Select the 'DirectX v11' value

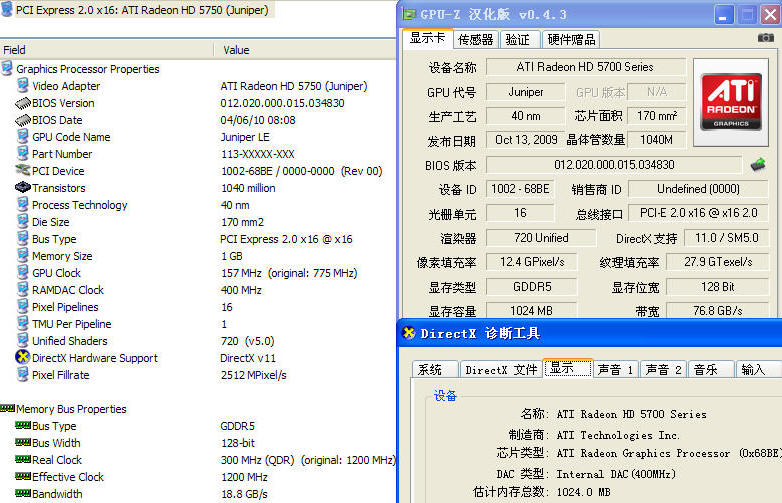[x=248, y=358]
